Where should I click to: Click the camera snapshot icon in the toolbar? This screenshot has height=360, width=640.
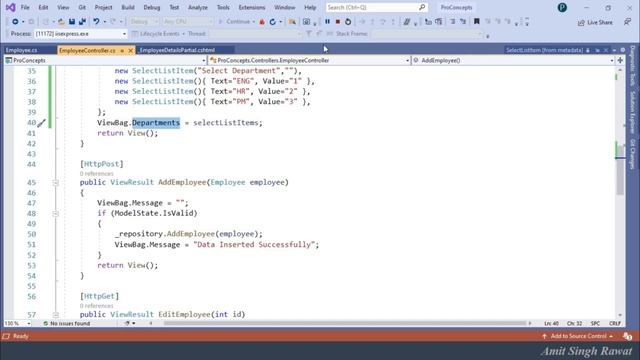[x=307, y=22]
